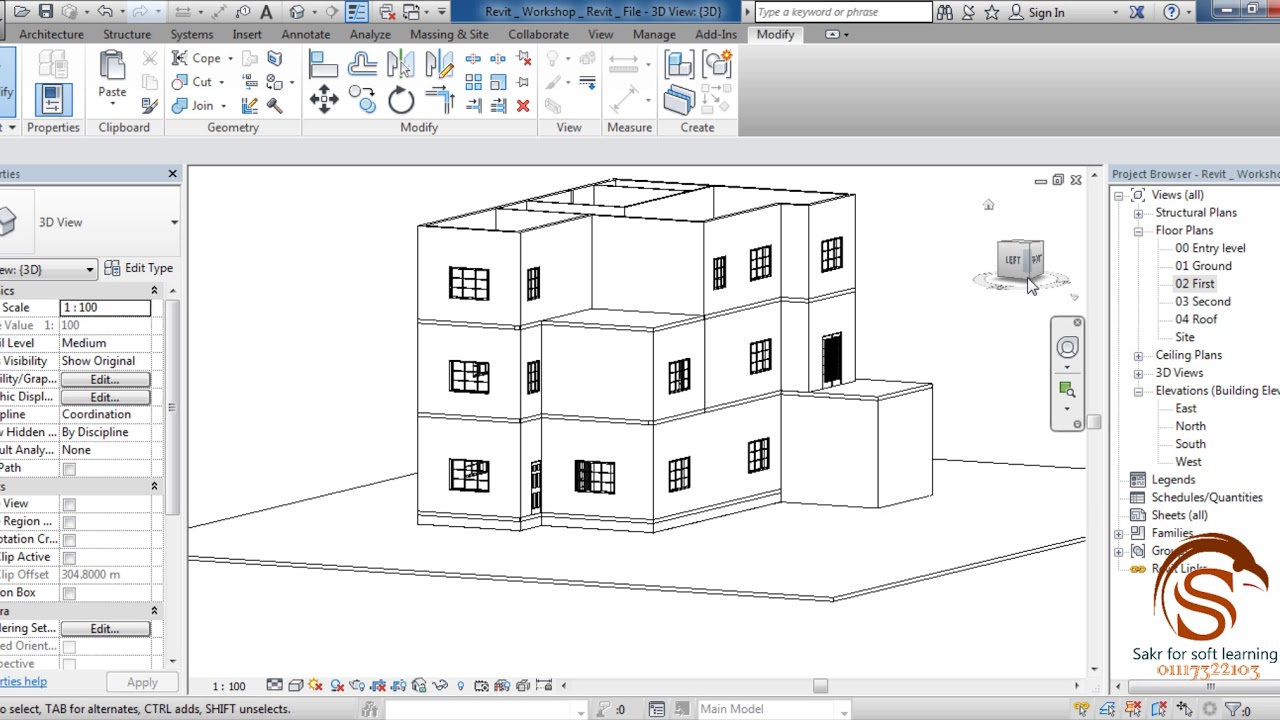Toggle the Sun Path checkbox
This screenshot has height=720, width=1280.
coord(69,469)
